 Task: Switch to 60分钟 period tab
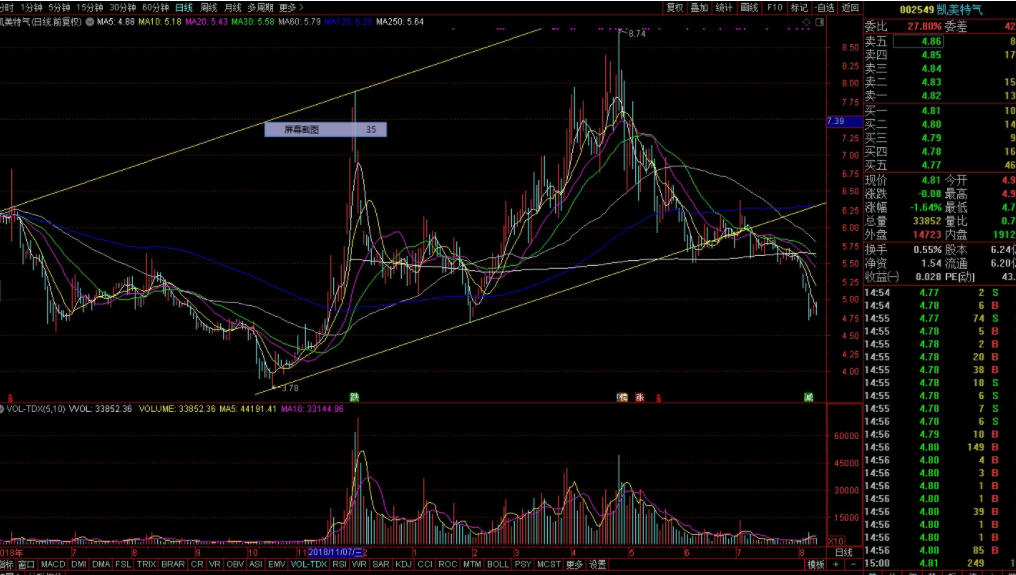pyautogui.click(x=156, y=8)
